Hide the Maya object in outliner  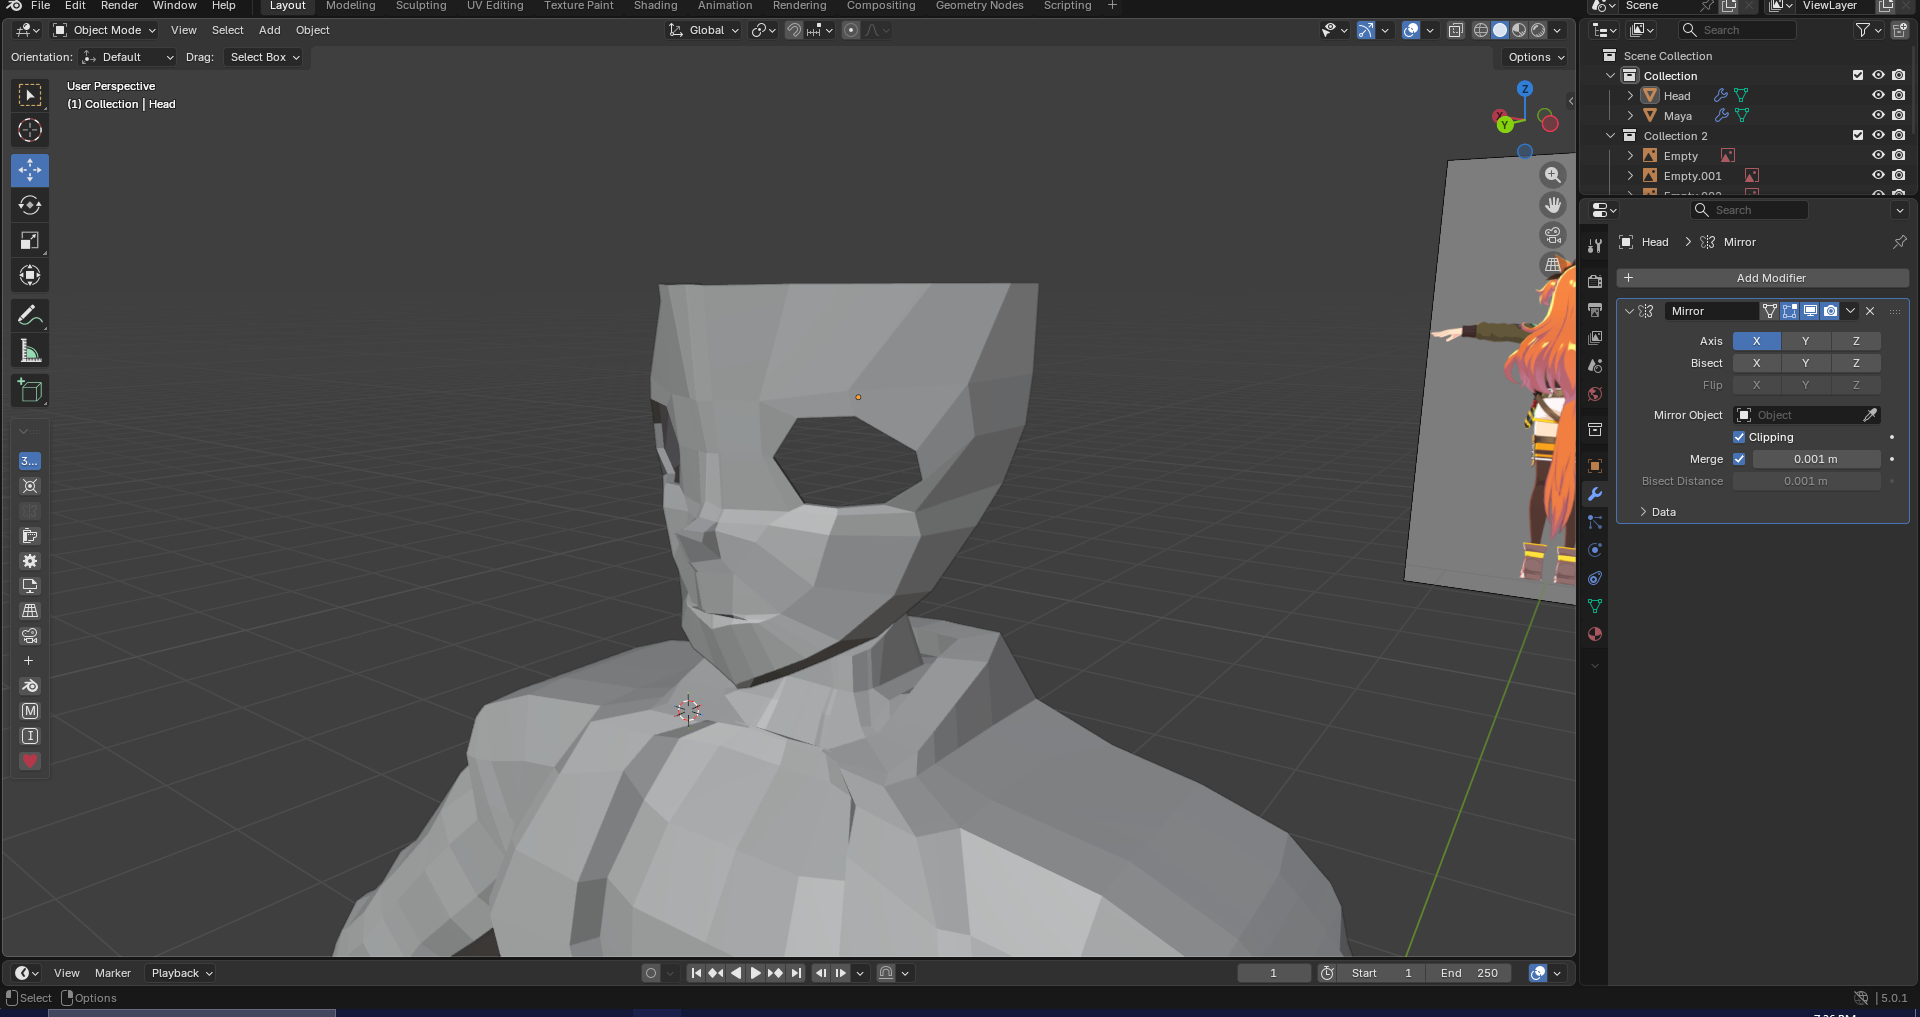coord(1878,116)
